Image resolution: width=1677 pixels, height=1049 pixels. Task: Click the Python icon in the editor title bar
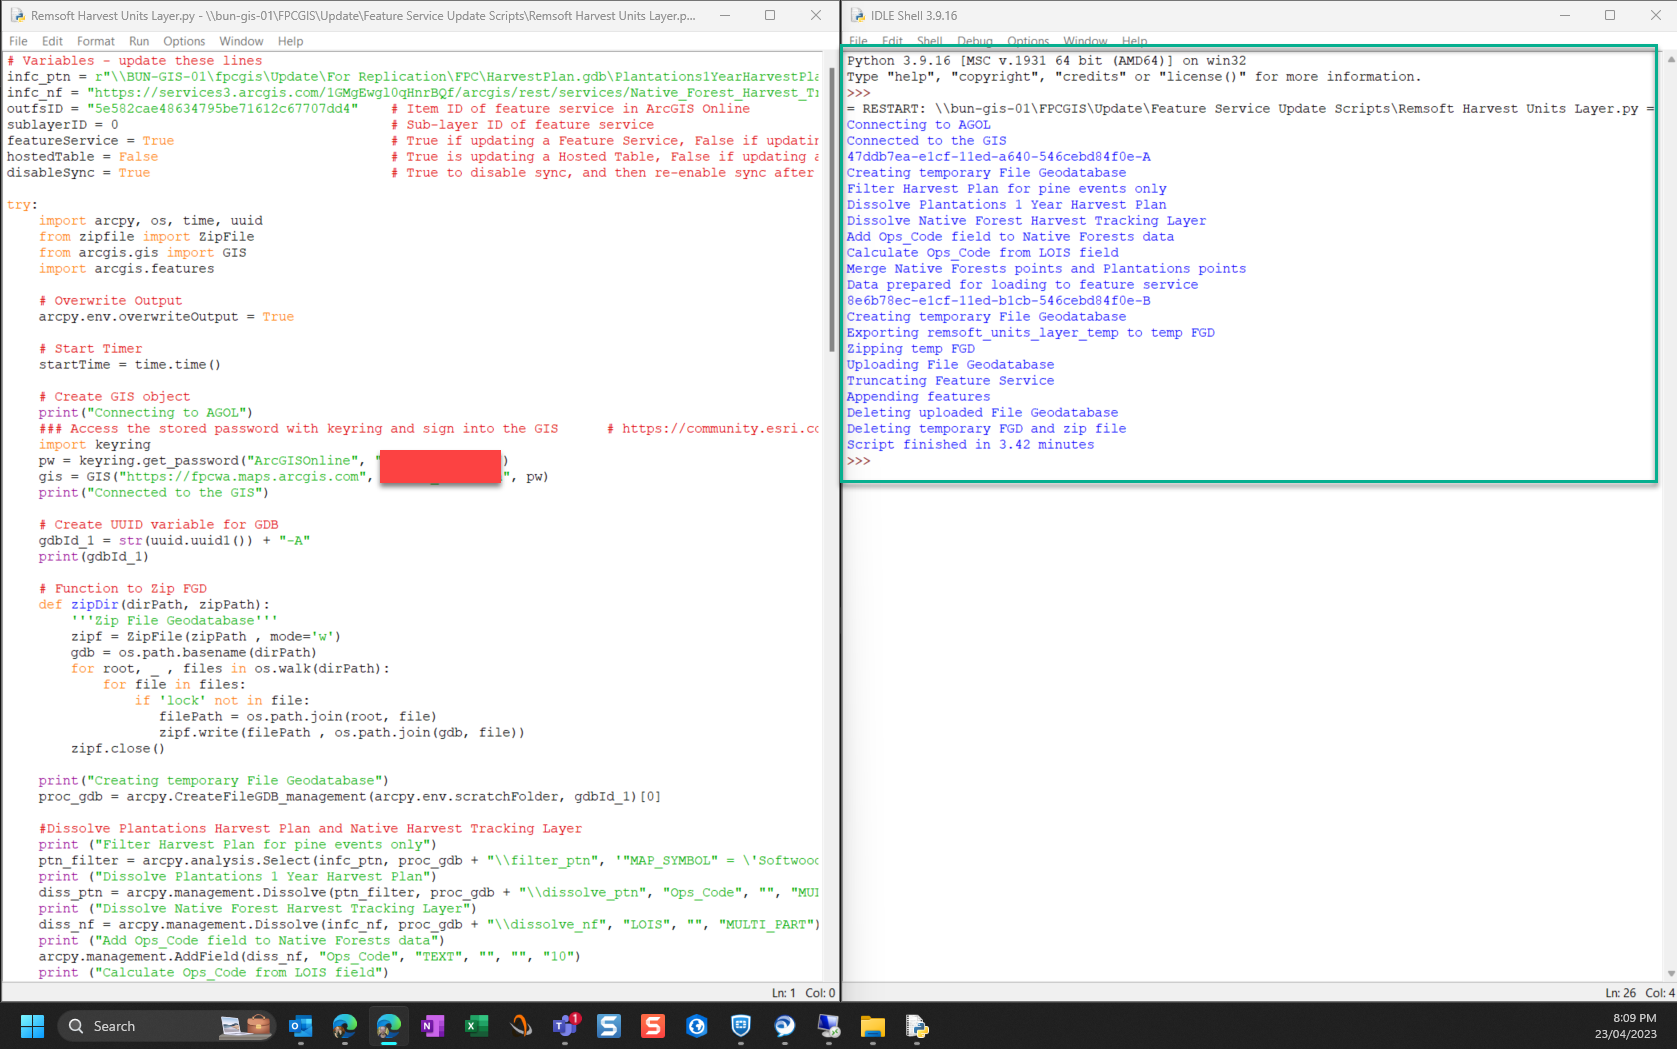coord(17,15)
